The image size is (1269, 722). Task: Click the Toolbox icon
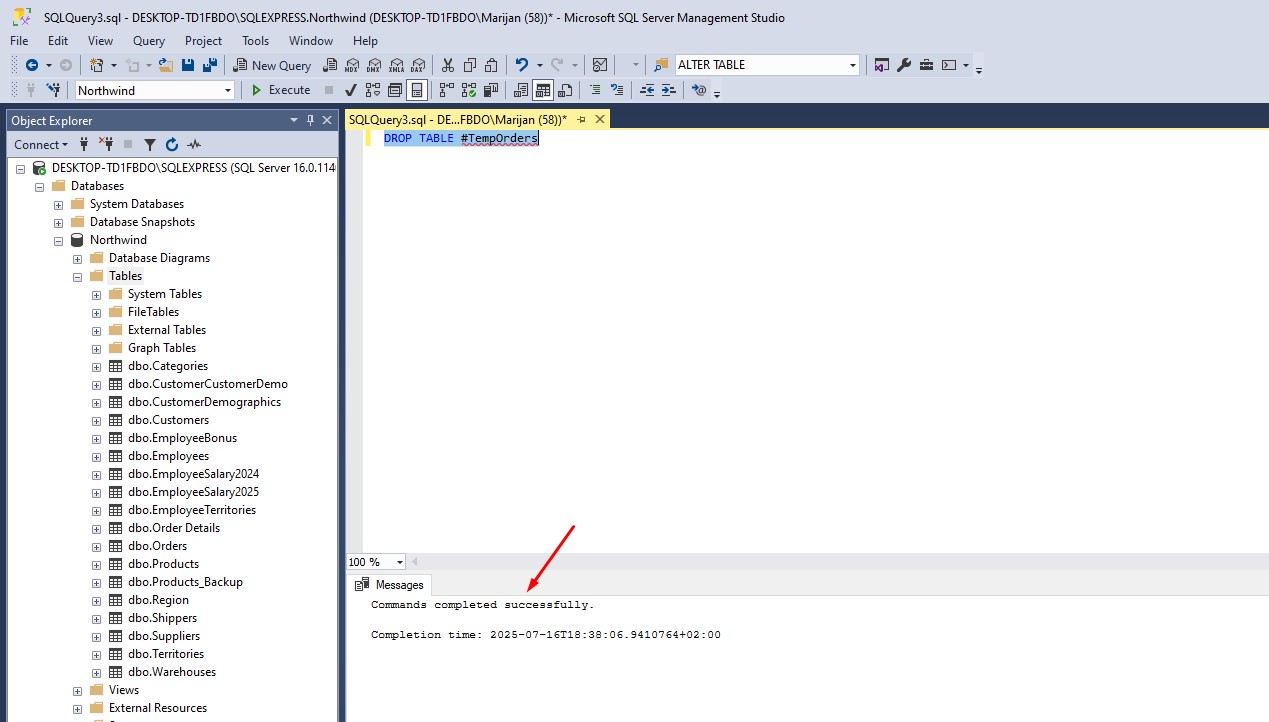pyautogui.click(x=926, y=65)
